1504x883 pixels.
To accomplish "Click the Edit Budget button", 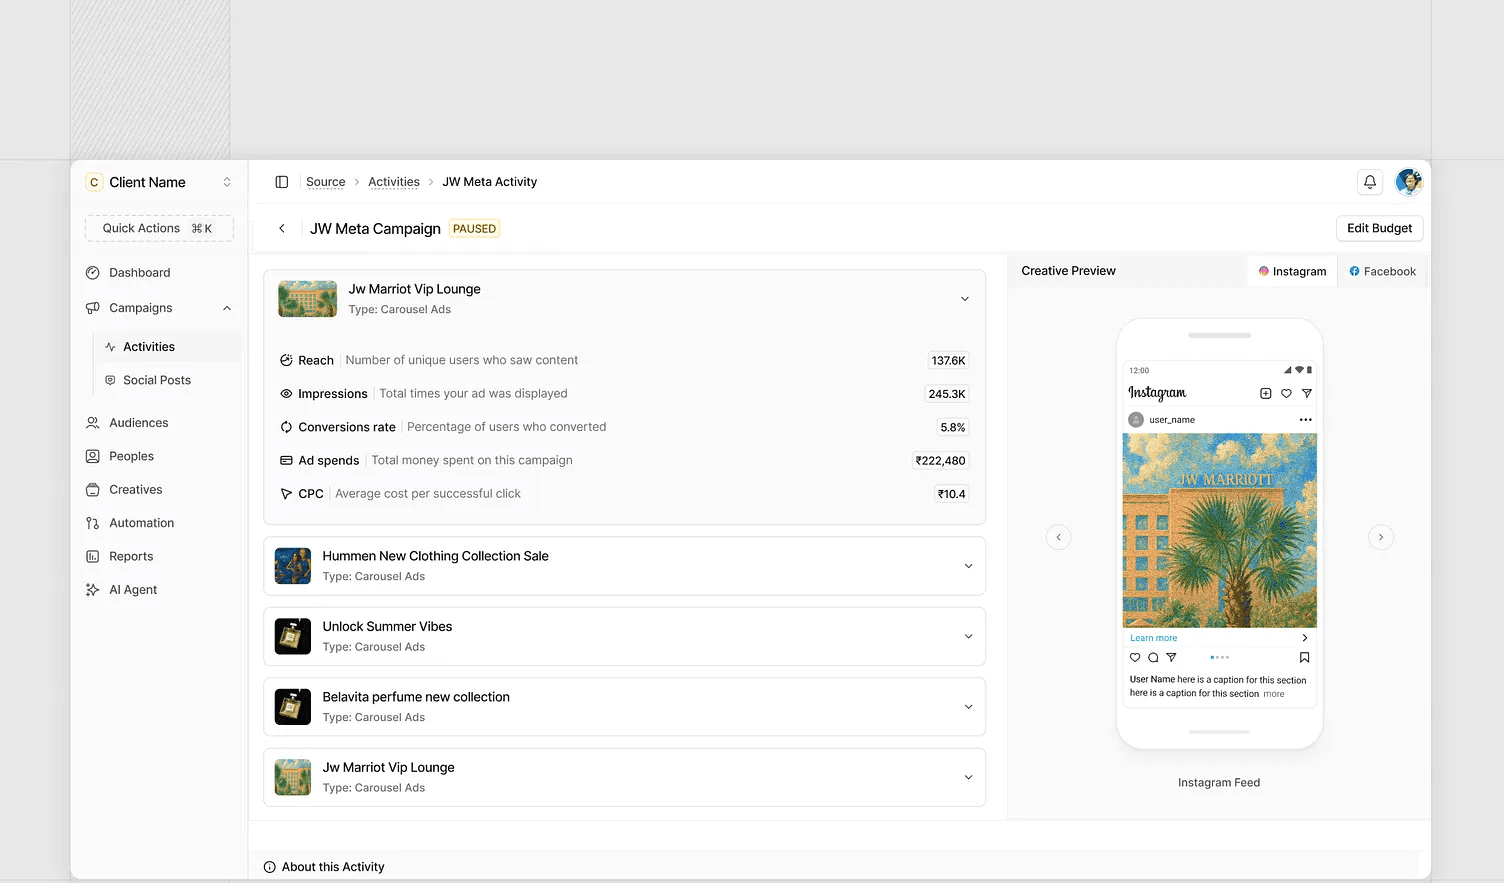I will point(1379,228).
